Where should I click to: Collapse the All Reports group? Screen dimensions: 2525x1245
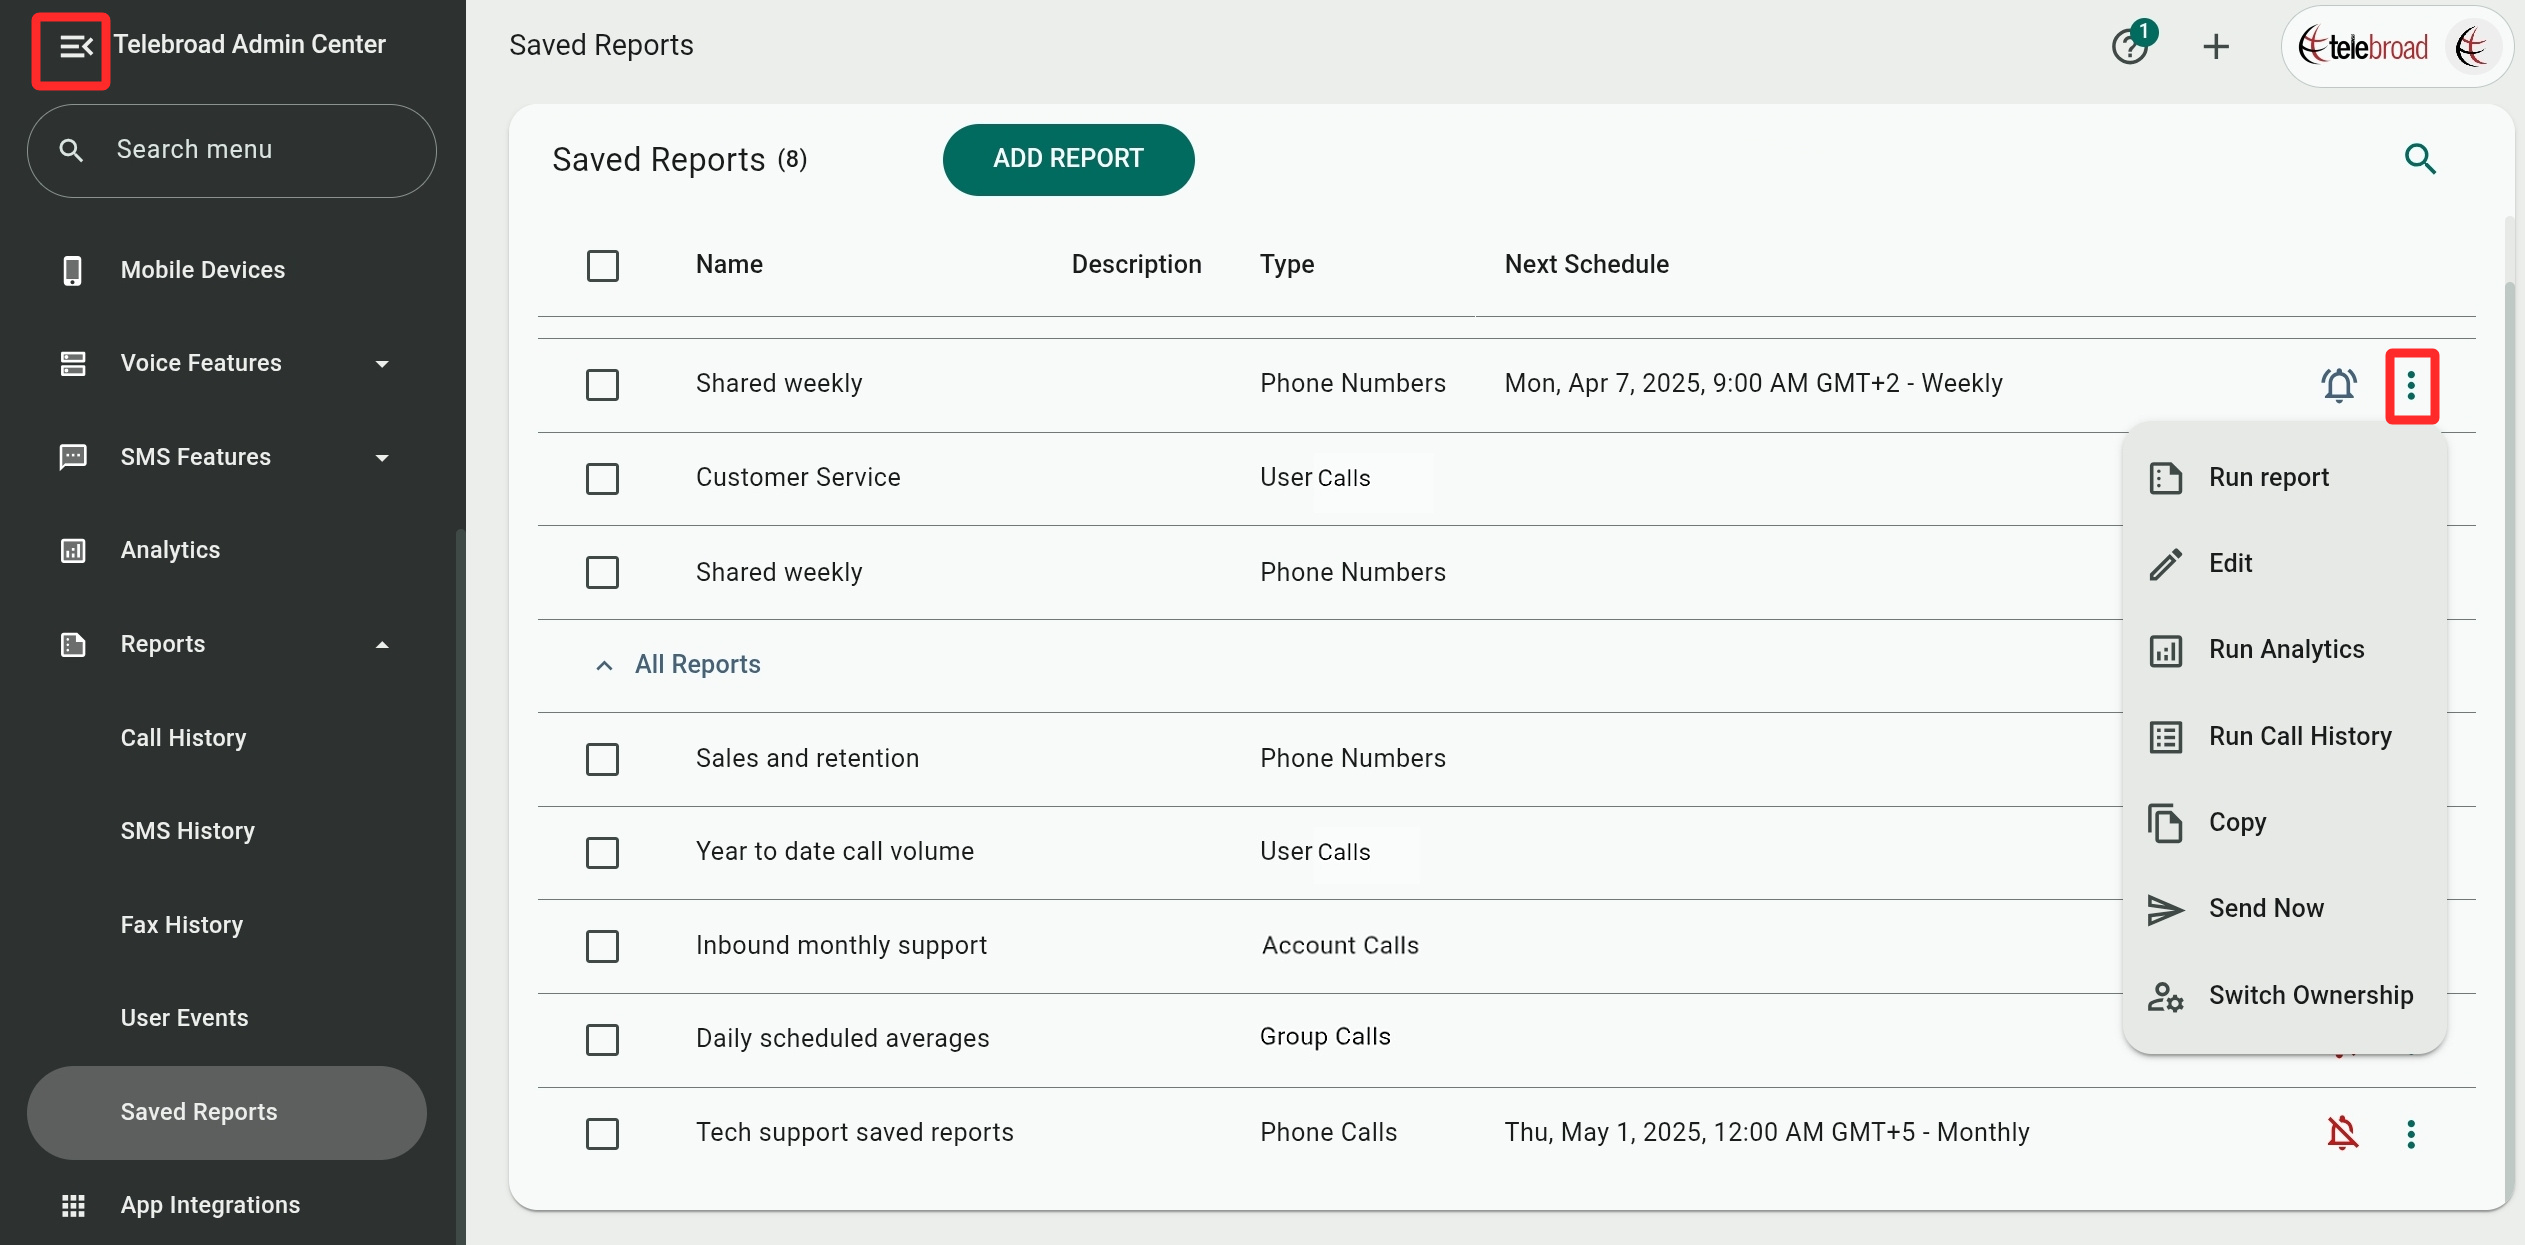pyautogui.click(x=604, y=665)
